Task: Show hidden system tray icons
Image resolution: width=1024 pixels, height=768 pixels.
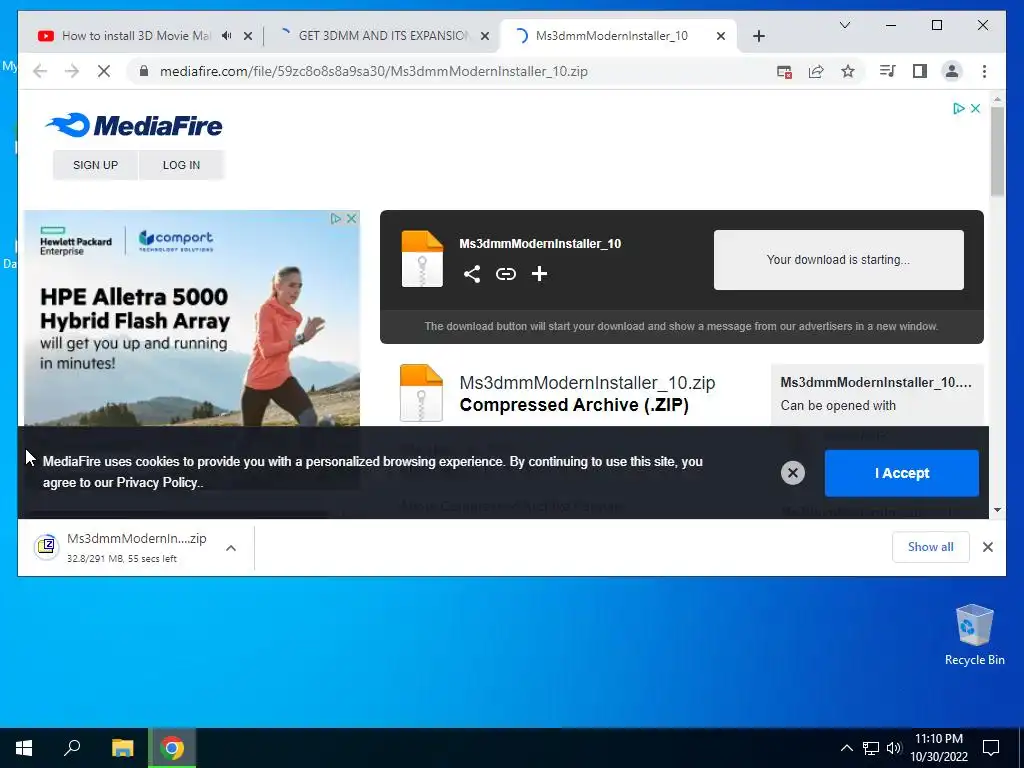Action: point(846,748)
